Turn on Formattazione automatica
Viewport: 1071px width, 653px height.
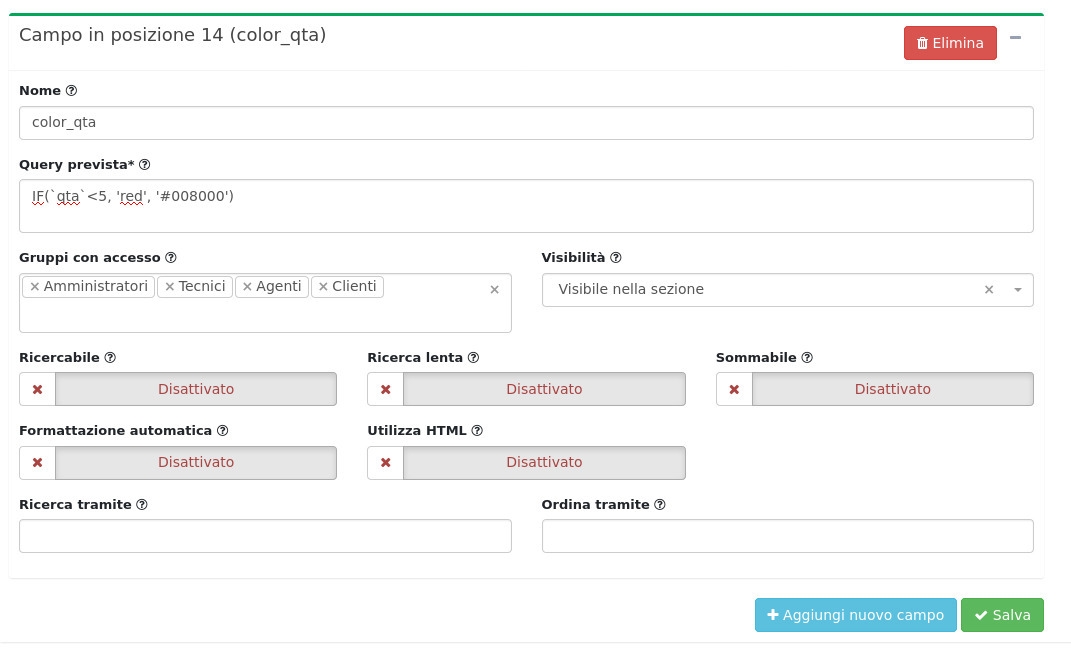click(x=178, y=462)
